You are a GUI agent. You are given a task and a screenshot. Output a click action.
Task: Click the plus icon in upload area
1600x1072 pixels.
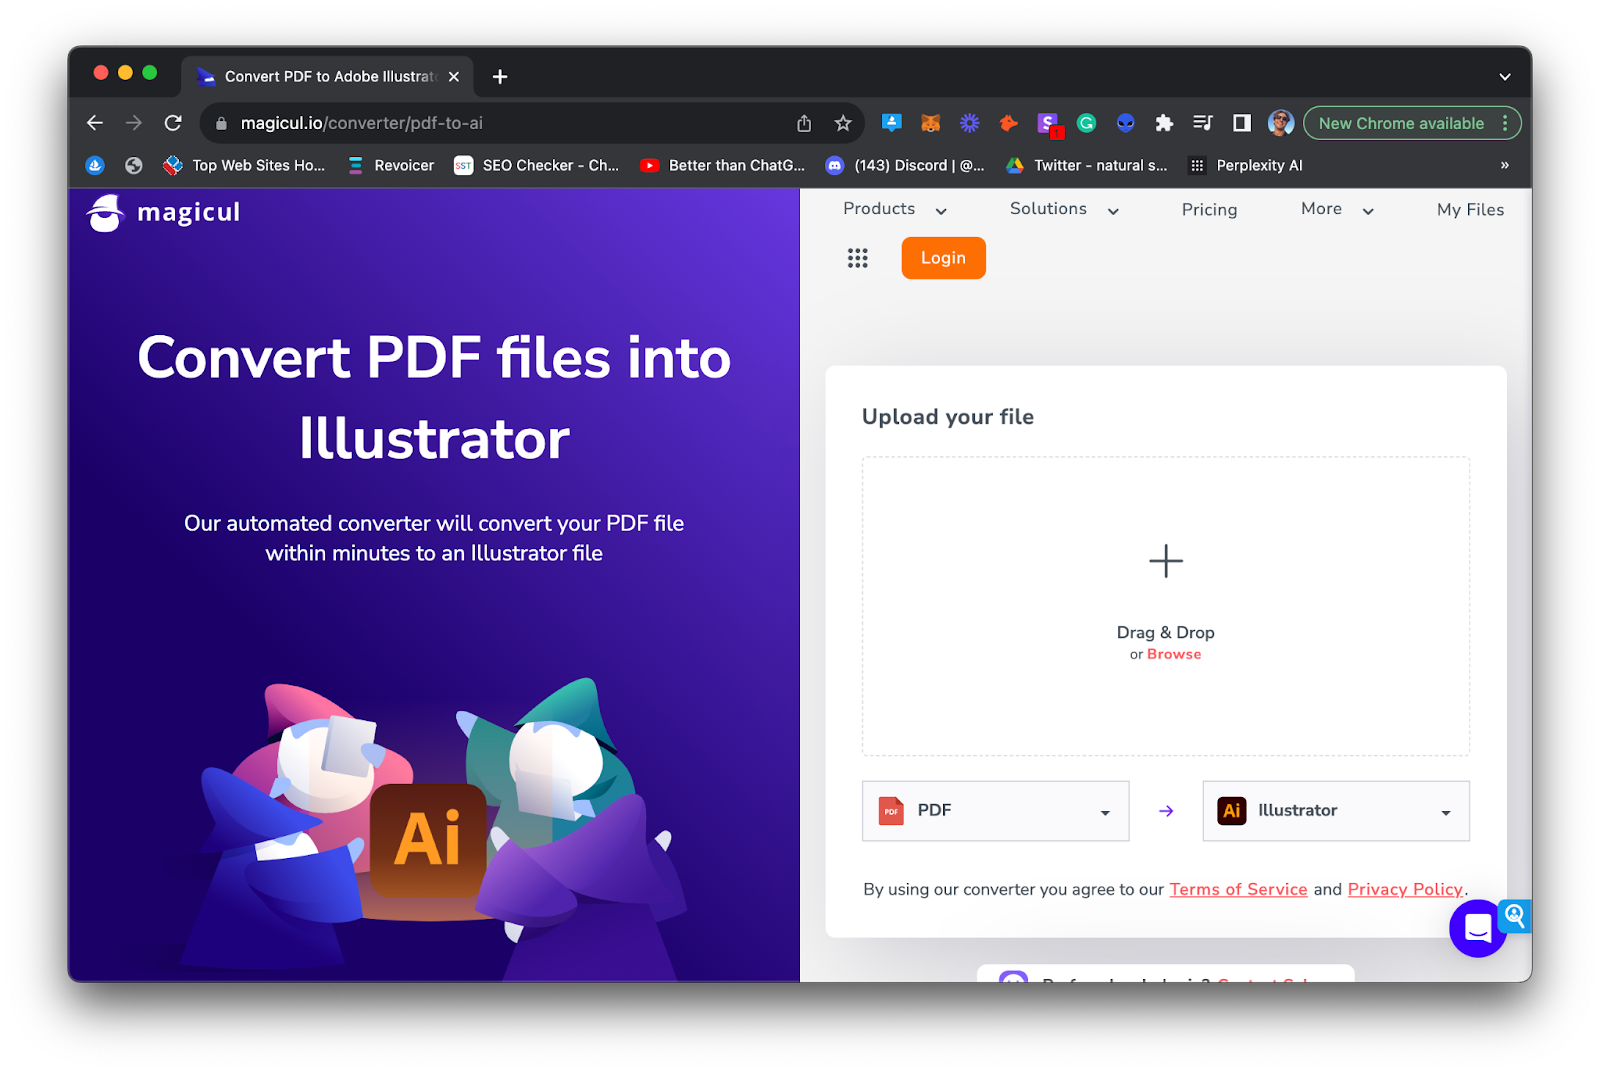click(1166, 561)
